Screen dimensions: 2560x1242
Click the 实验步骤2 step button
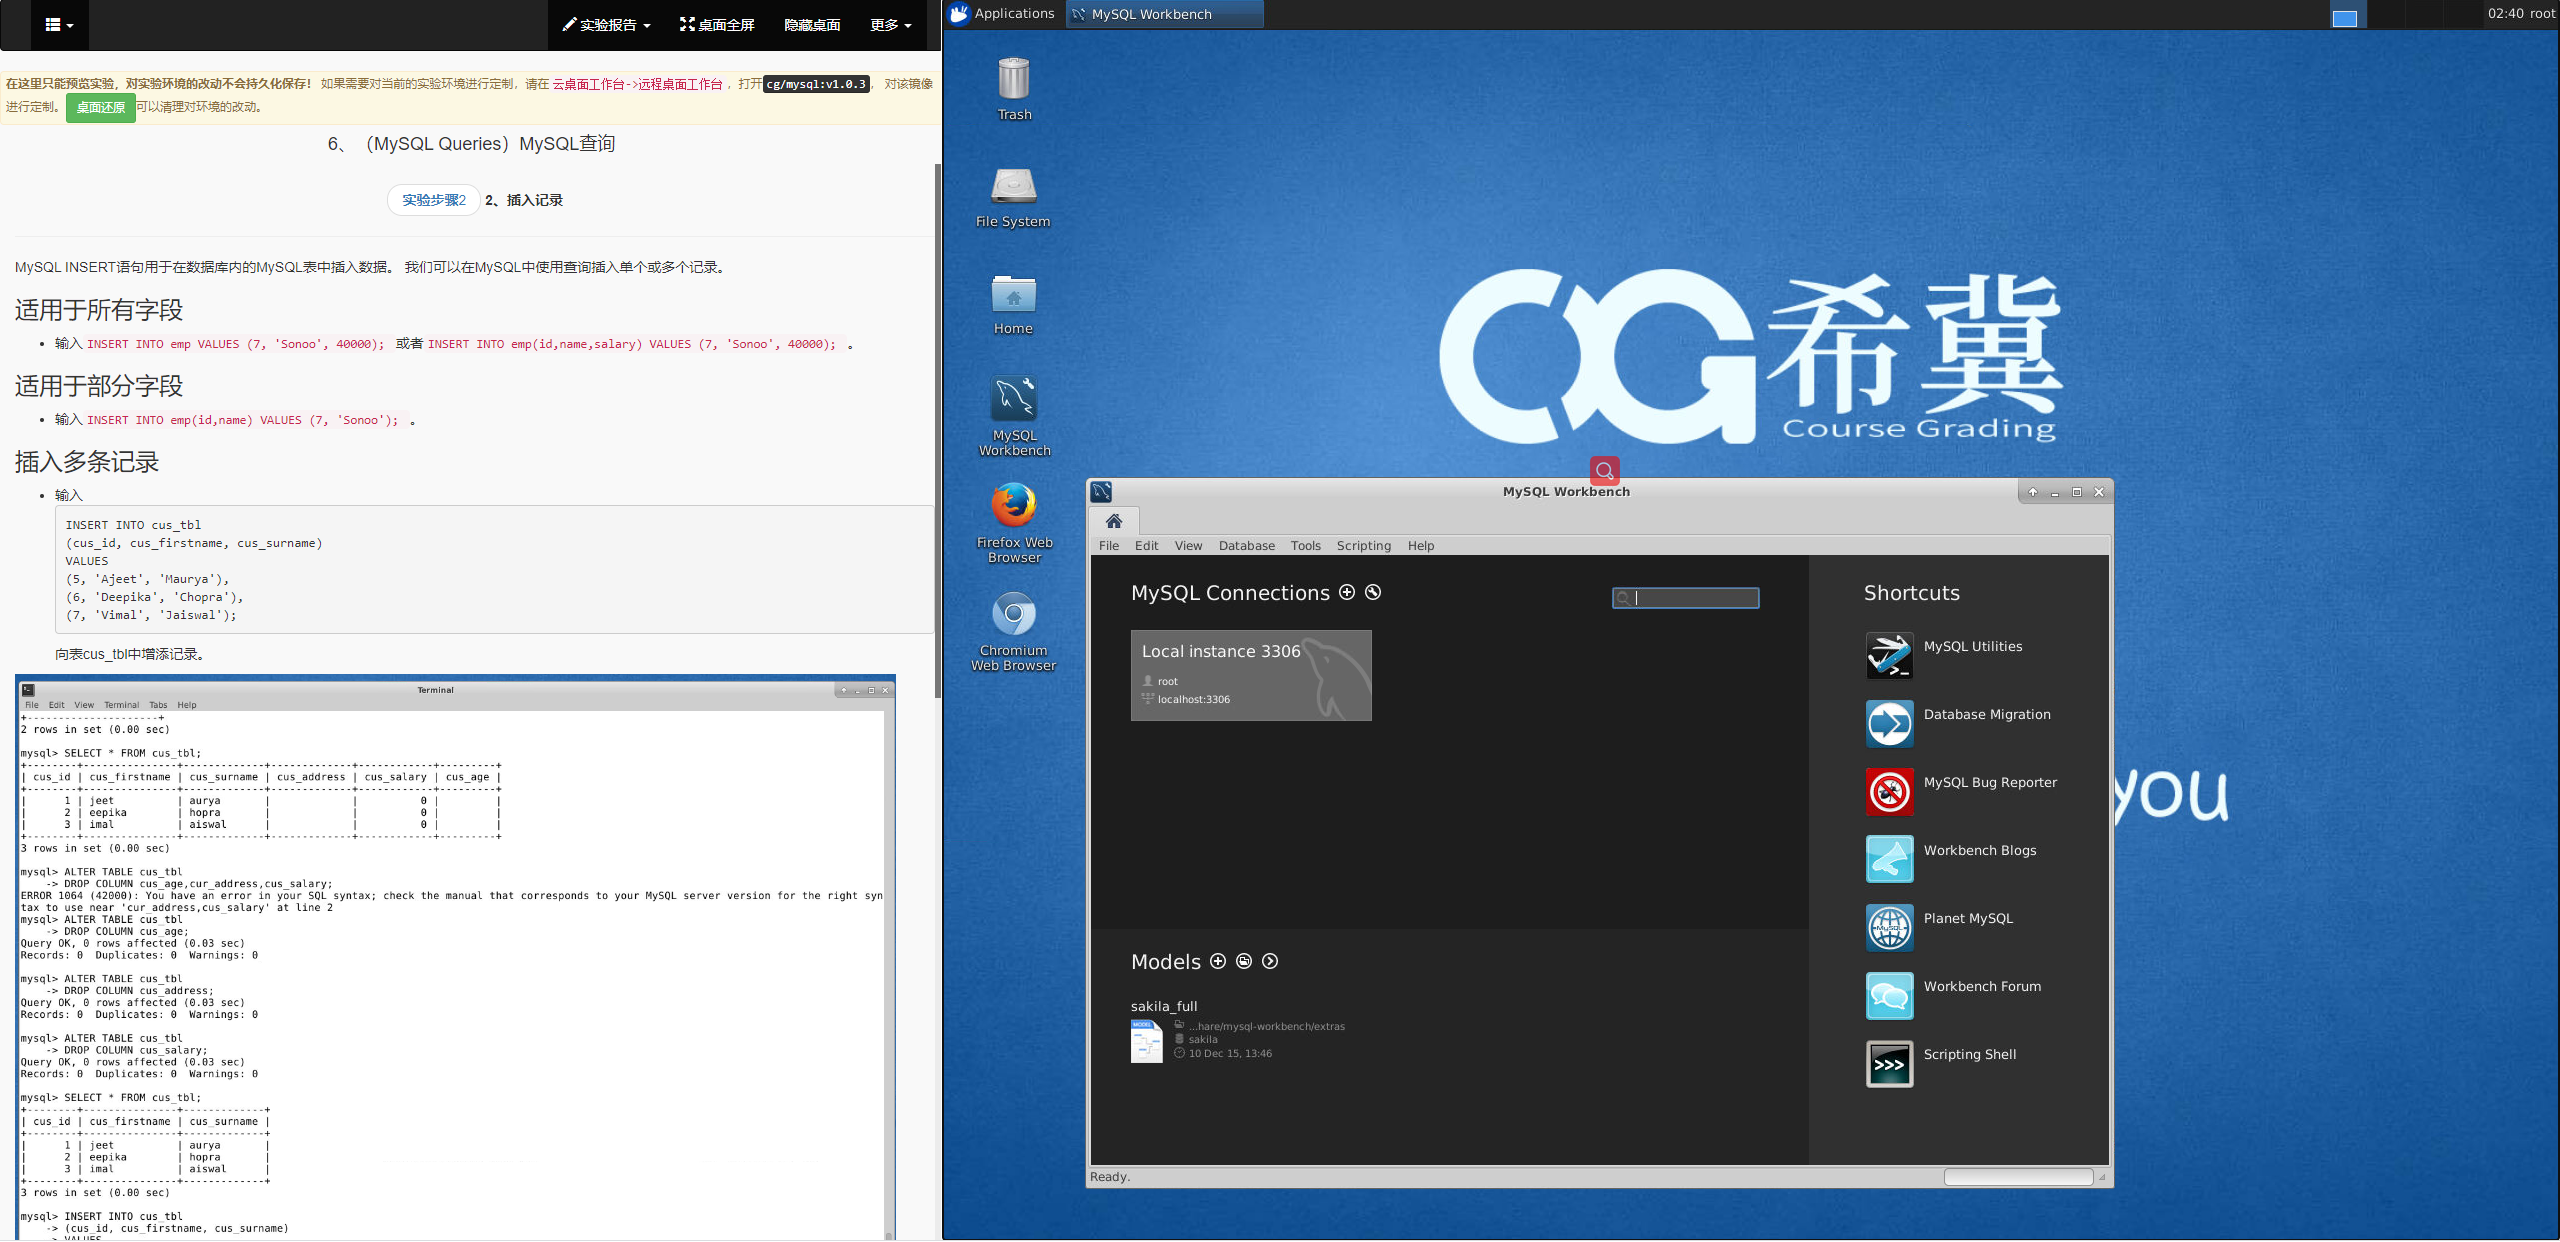pyautogui.click(x=434, y=200)
